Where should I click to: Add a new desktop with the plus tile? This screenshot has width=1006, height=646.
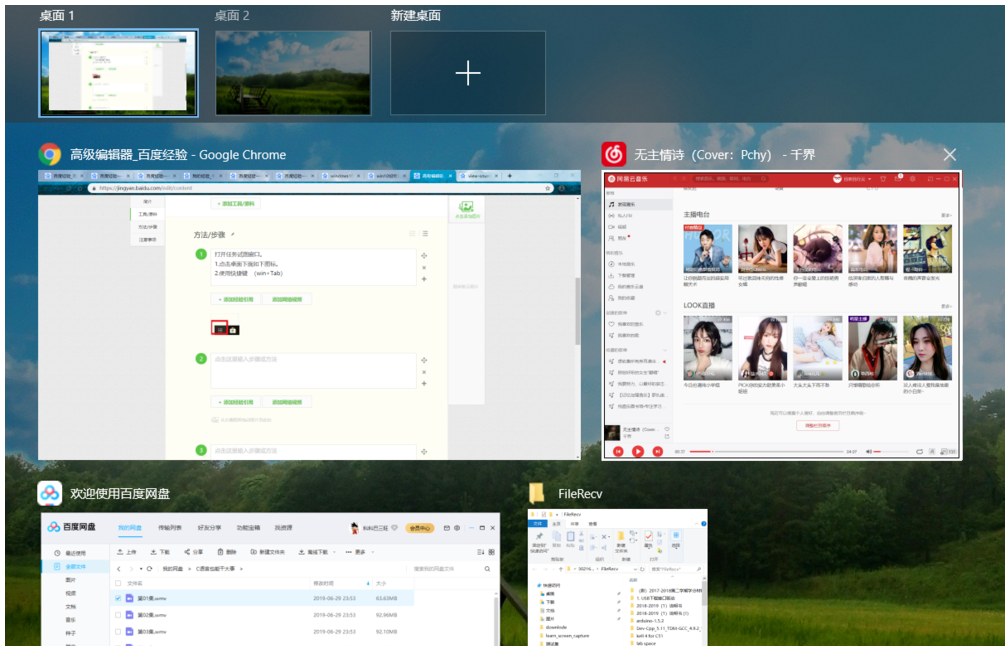click(468, 72)
